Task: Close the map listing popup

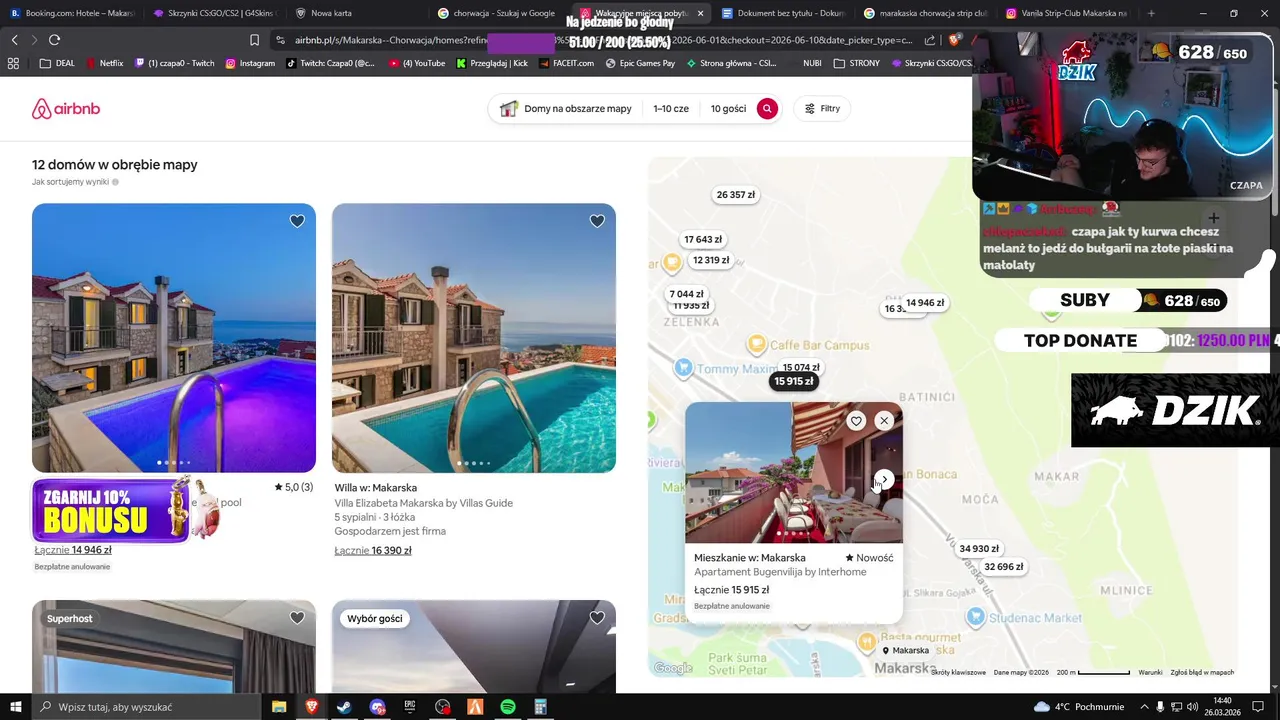Action: tap(884, 421)
